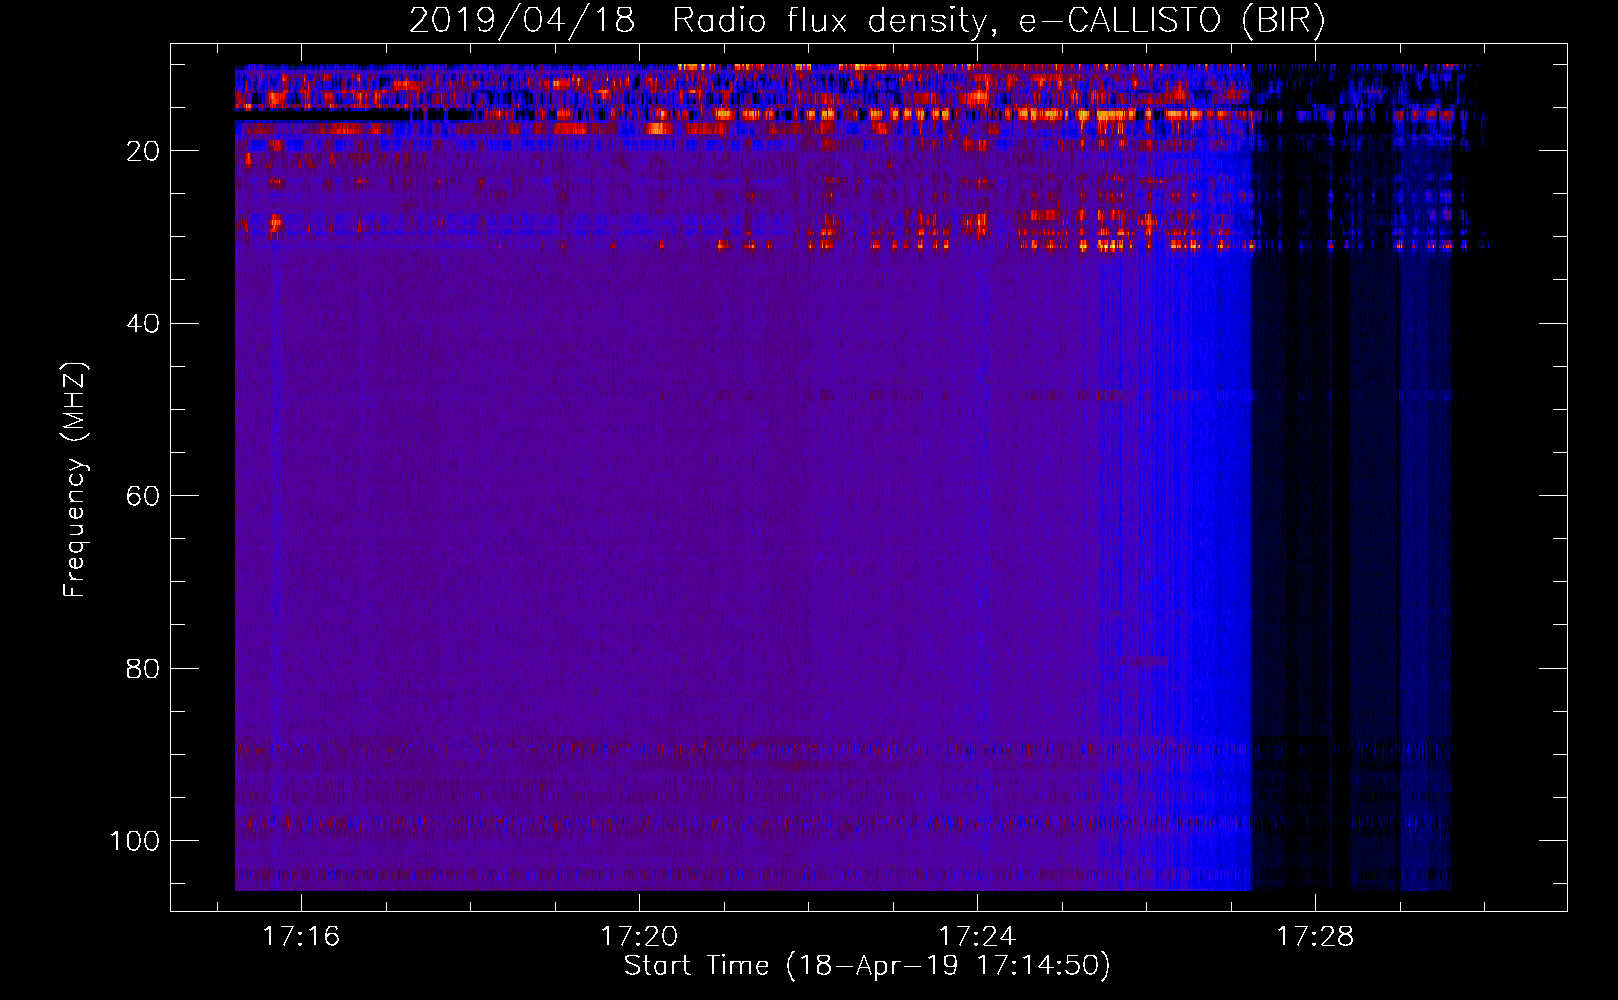This screenshot has height=1000, width=1618.
Task: Click the '100' frequency tick label
Action: tap(135, 841)
